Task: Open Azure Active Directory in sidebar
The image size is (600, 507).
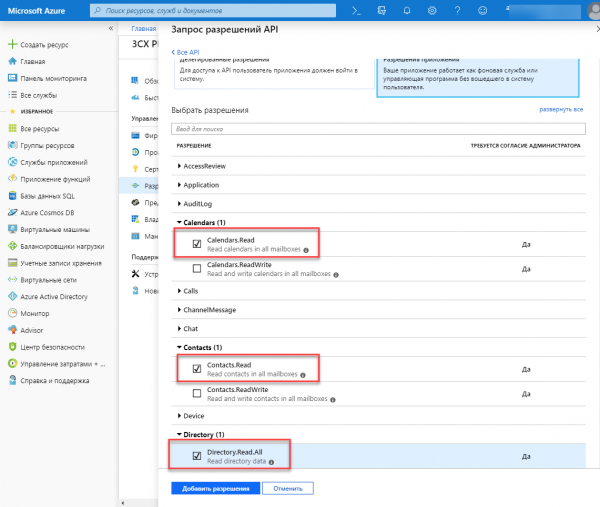Action: coord(55,297)
